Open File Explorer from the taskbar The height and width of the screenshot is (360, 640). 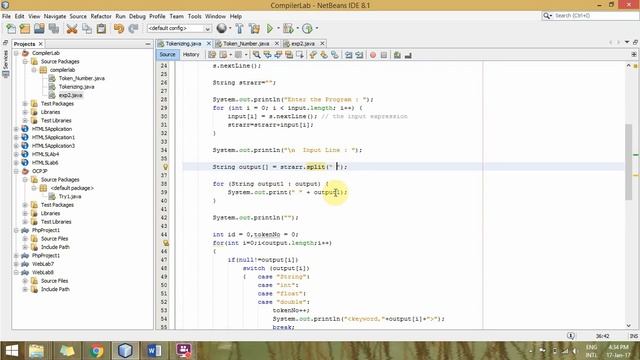(x=37, y=351)
